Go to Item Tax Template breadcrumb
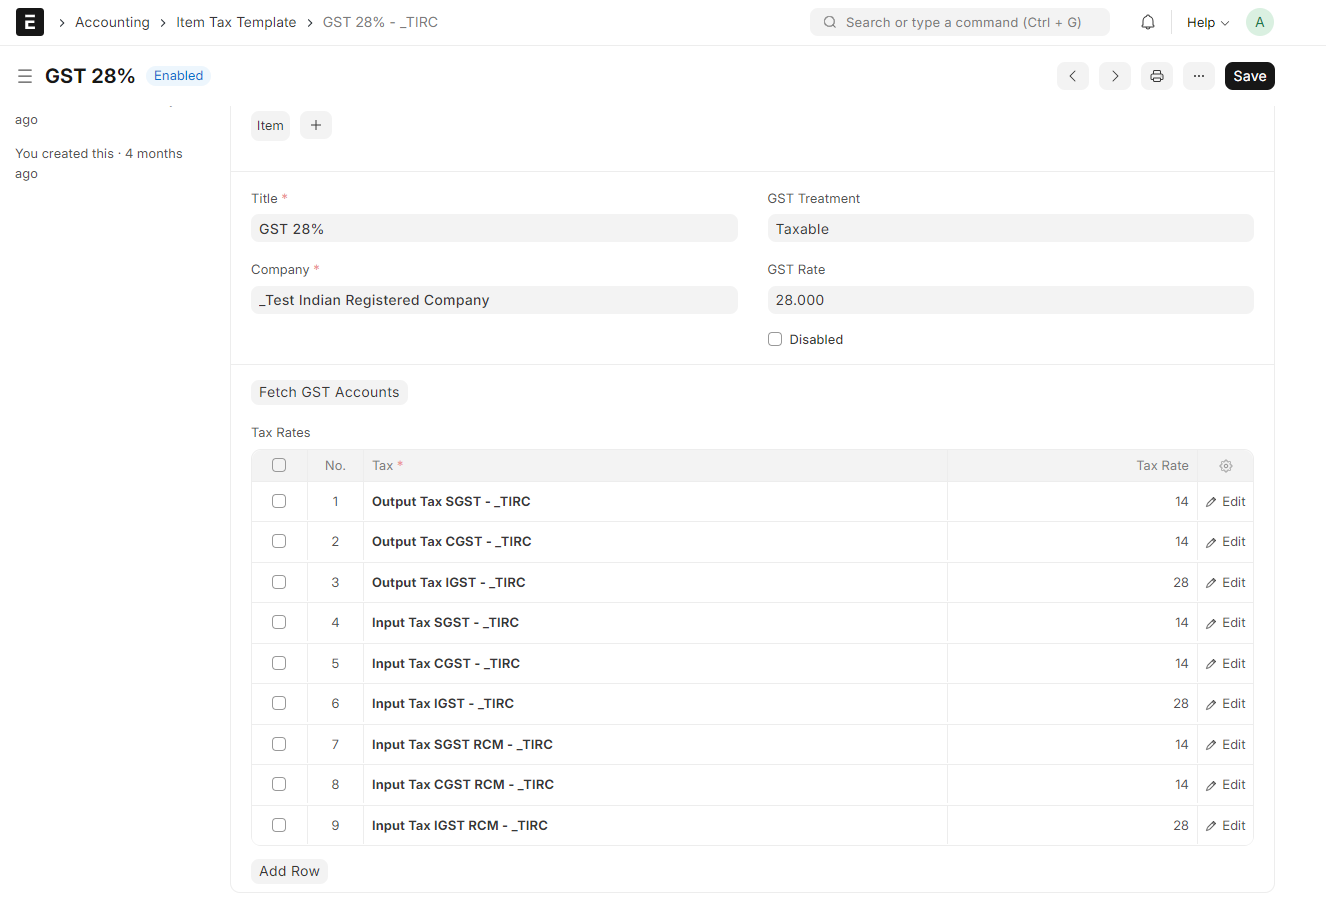 click(236, 22)
